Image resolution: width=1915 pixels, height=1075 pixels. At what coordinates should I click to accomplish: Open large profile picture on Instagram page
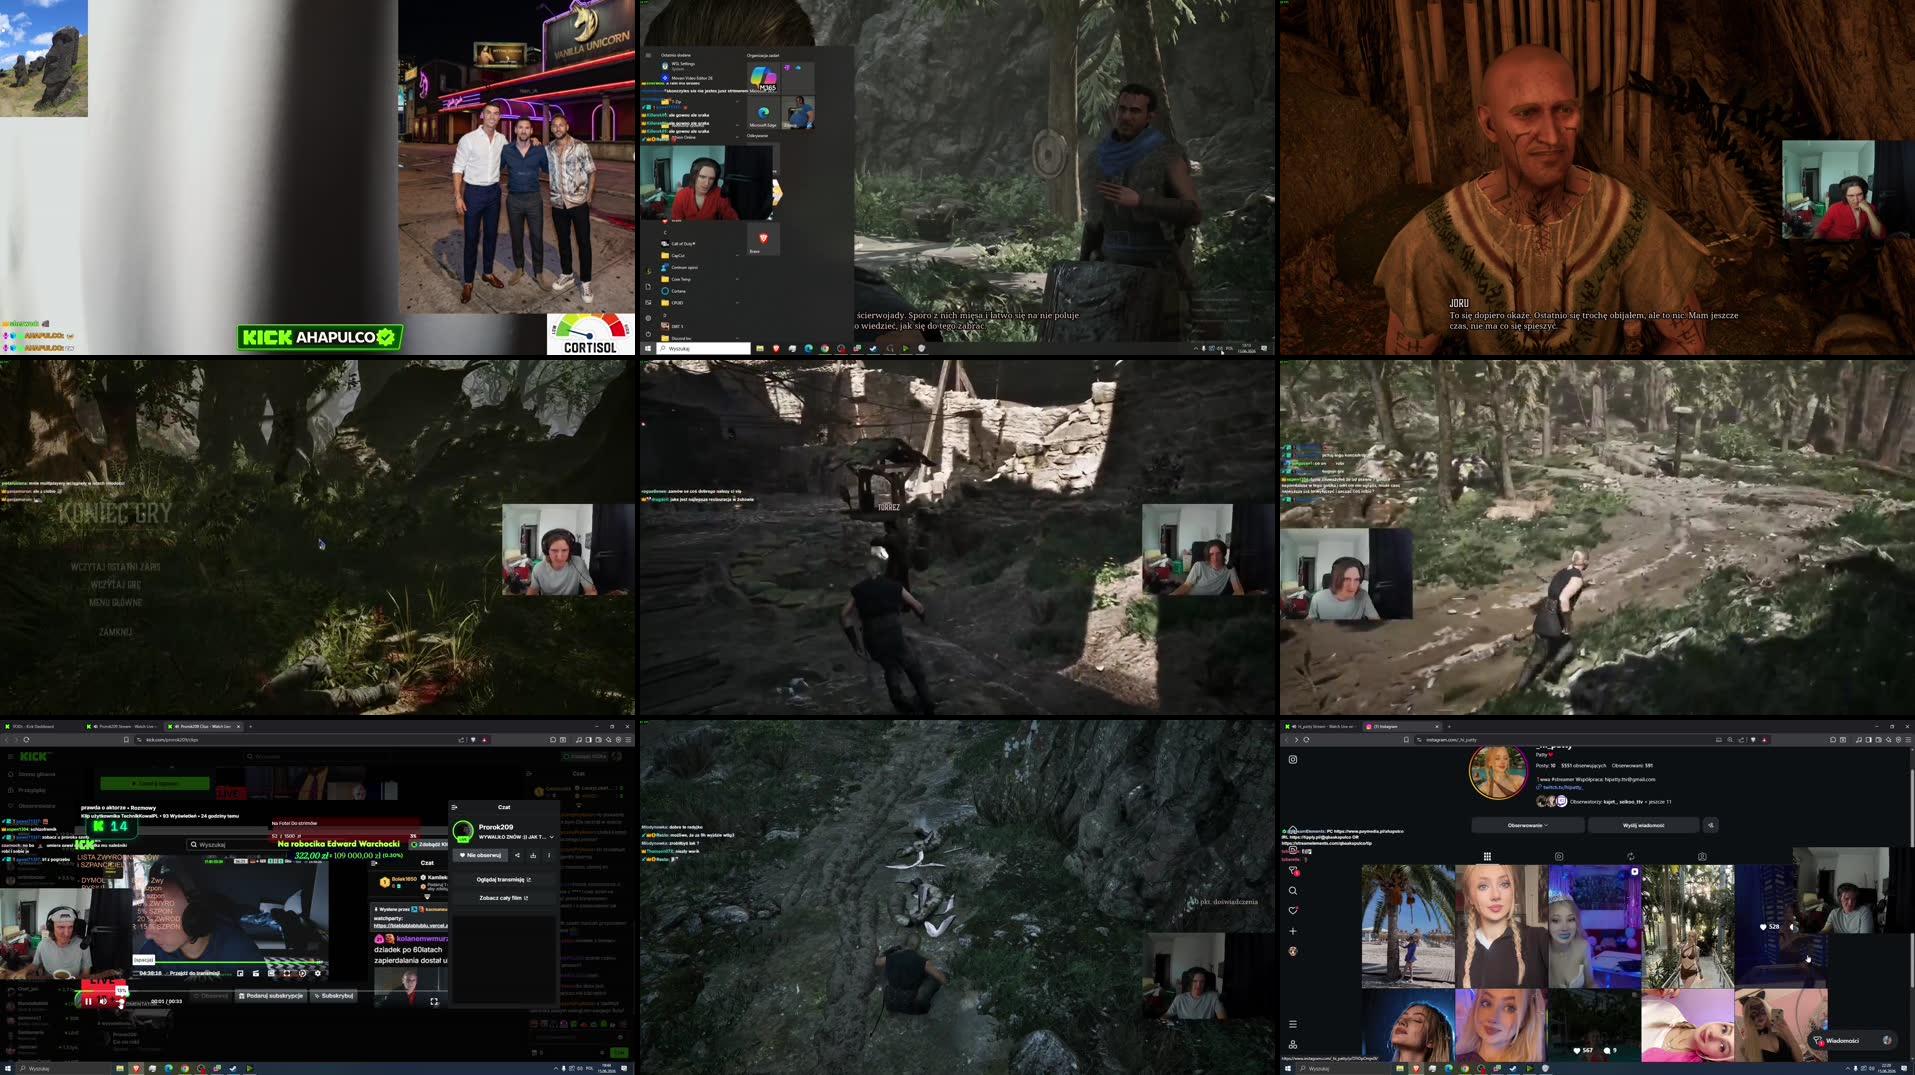click(x=1497, y=771)
